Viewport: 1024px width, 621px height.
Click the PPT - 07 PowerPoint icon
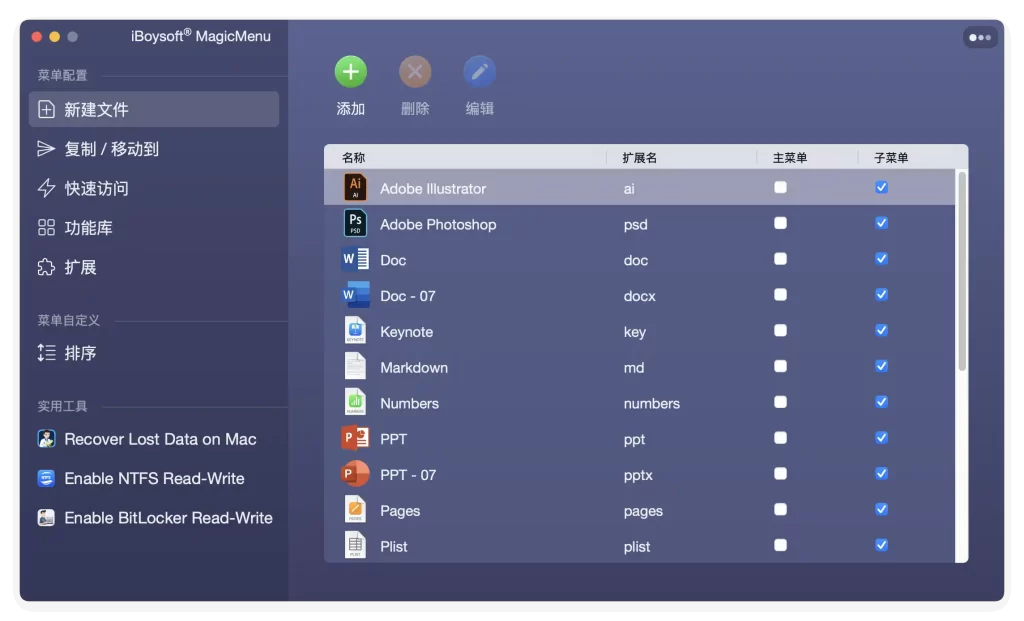pos(355,474)
